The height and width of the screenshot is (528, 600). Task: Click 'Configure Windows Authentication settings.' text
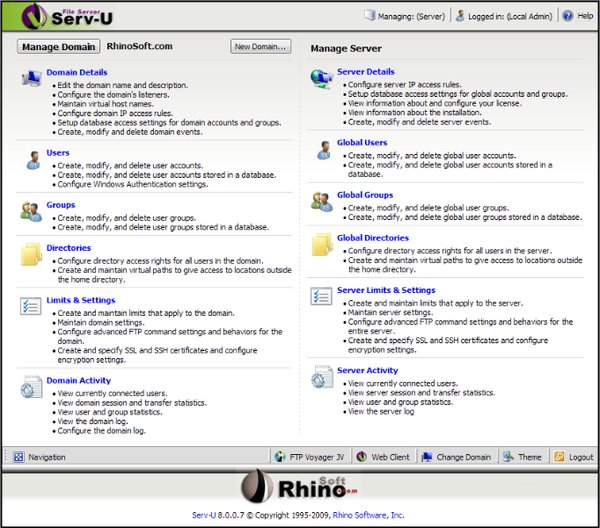click(x=133, y=184)
